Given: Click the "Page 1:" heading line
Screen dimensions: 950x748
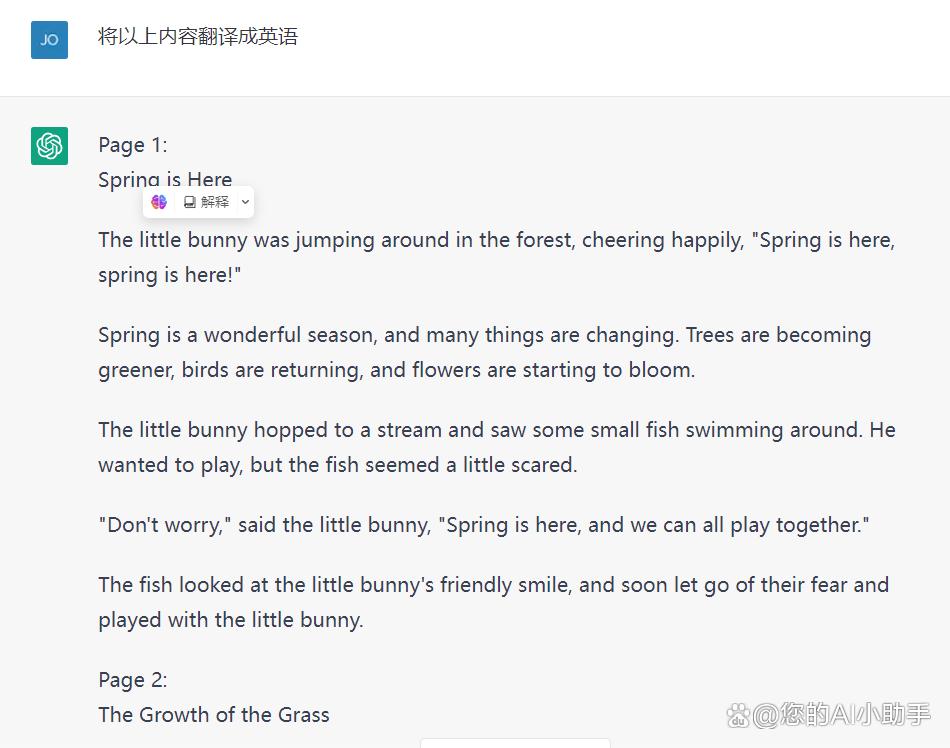Looking at the screenshot, I should tap(133, 145).
